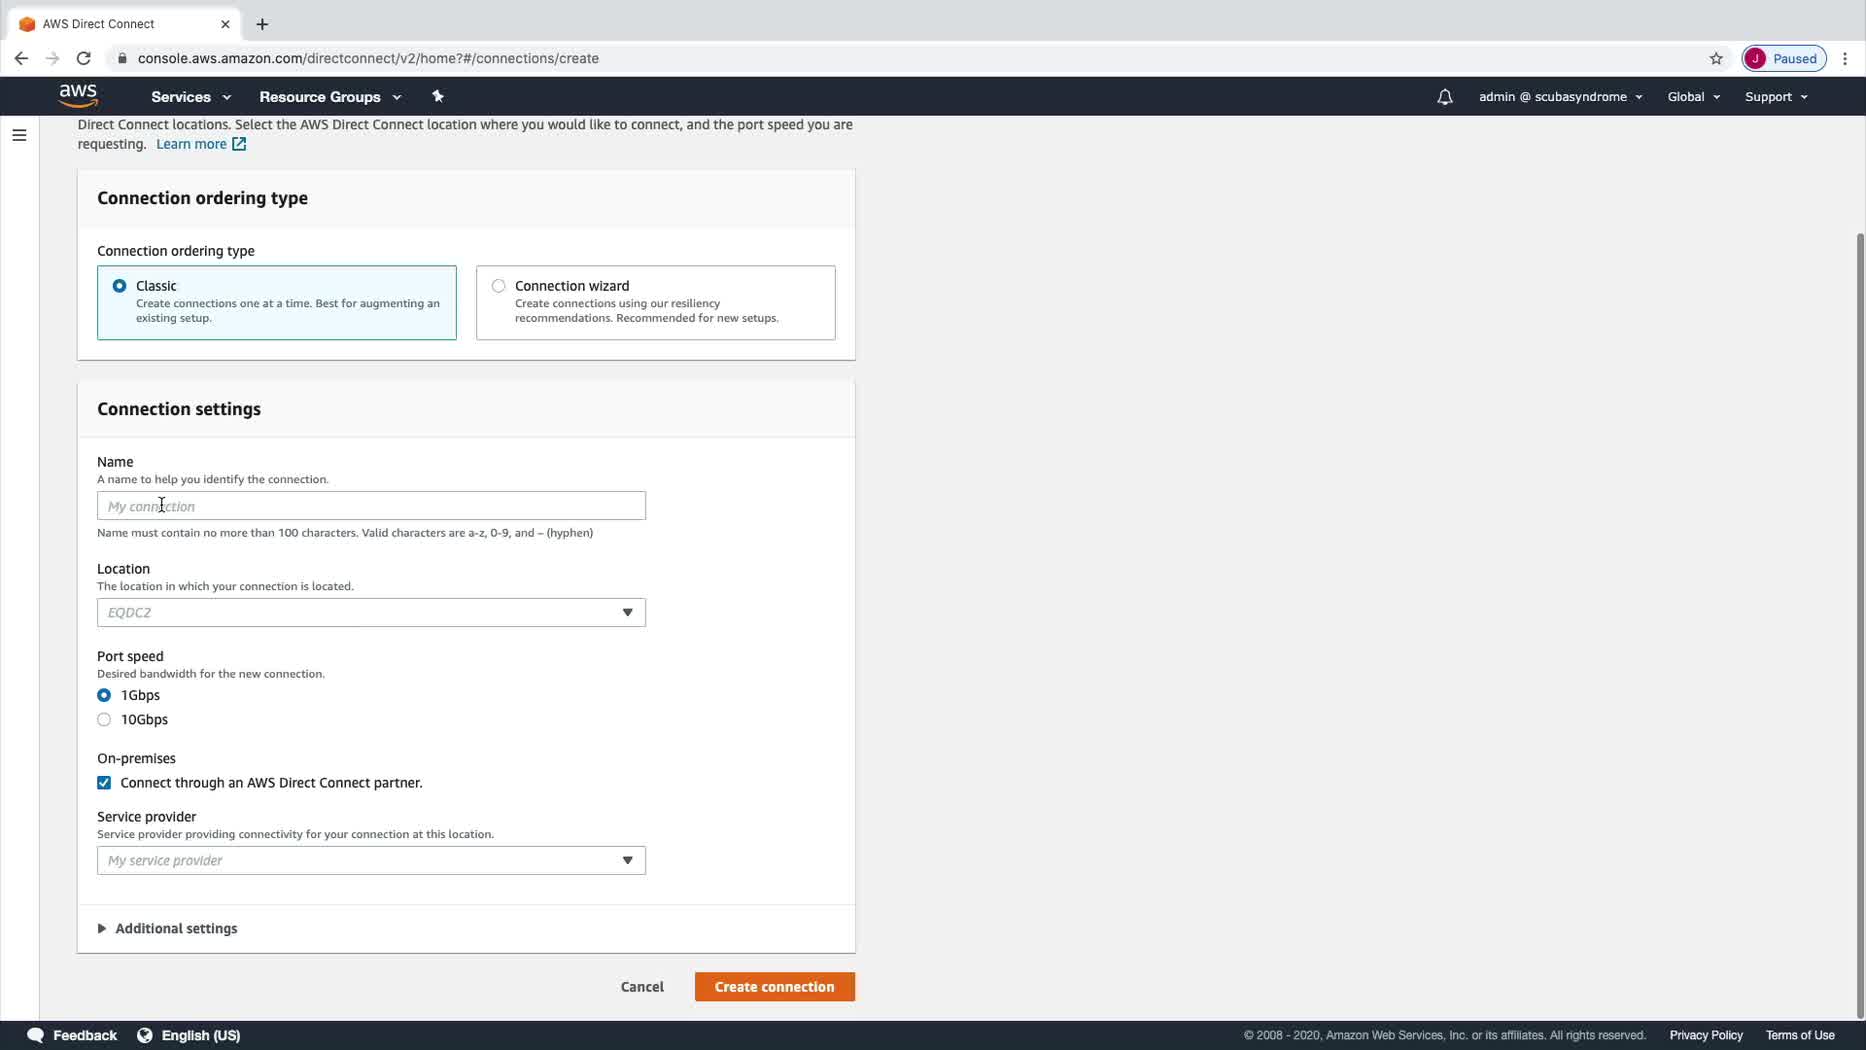1866x1050 pixels.
Task: Bookmark this page with the star icon
Action: tap(1716, 58)
